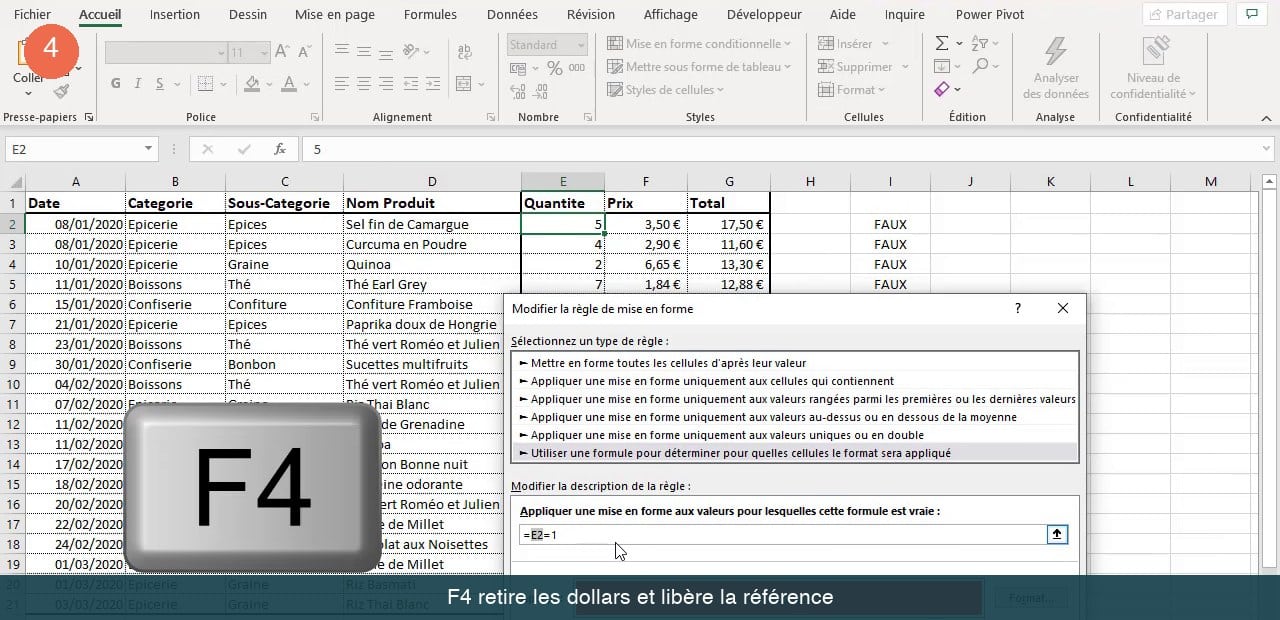Click the Format Painter brush icon
Viewport: 1280px width, 620px height.
point(61,91)
